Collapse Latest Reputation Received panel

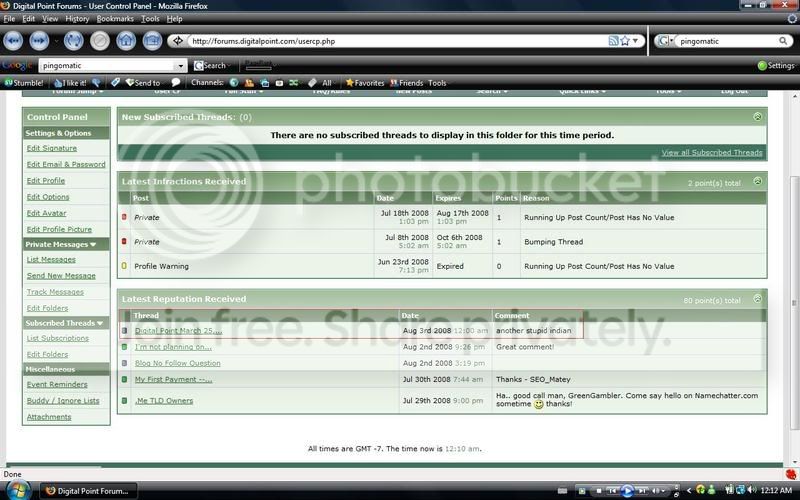pos(757,298)
